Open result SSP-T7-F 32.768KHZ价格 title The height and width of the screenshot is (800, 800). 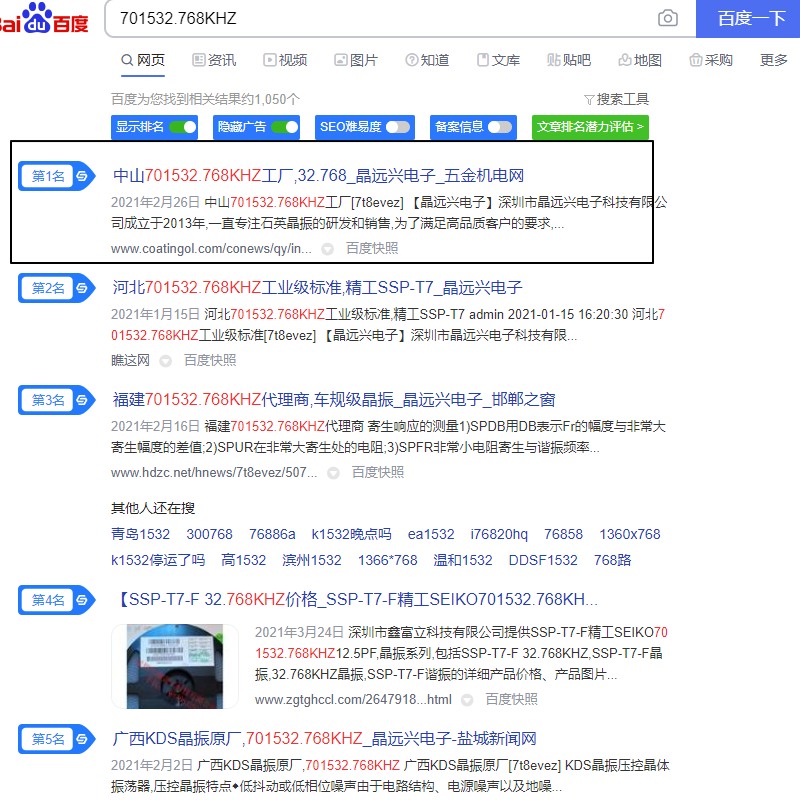pyautogui.click(x=358, y=599)
